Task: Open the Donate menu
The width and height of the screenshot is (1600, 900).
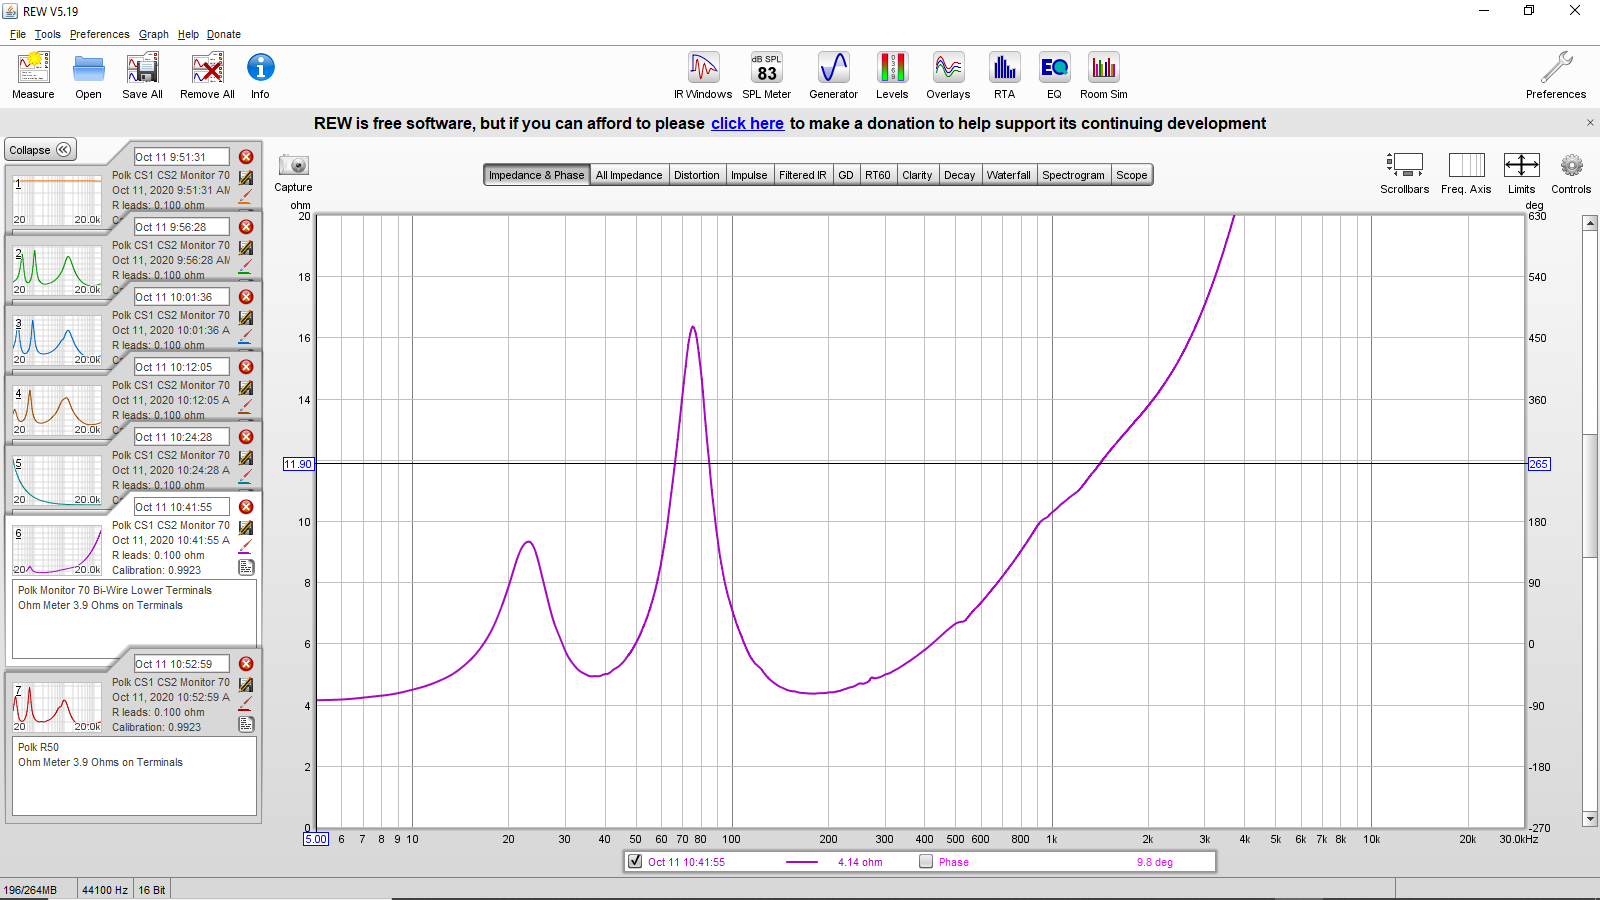Action: point(224,34)
